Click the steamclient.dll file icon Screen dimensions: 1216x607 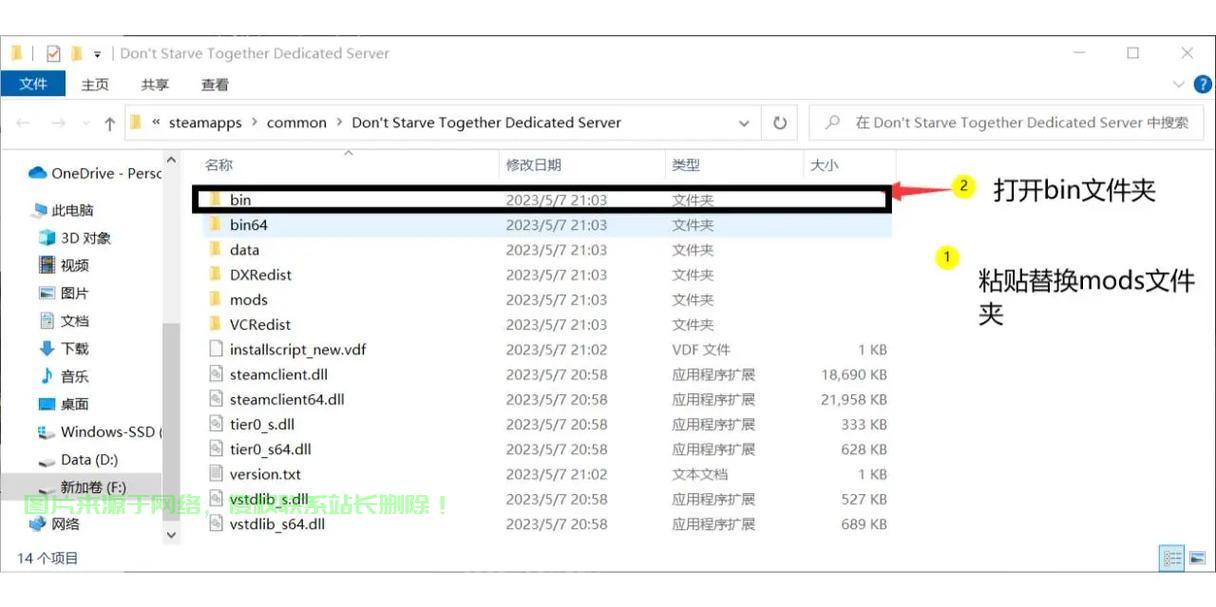215,374
